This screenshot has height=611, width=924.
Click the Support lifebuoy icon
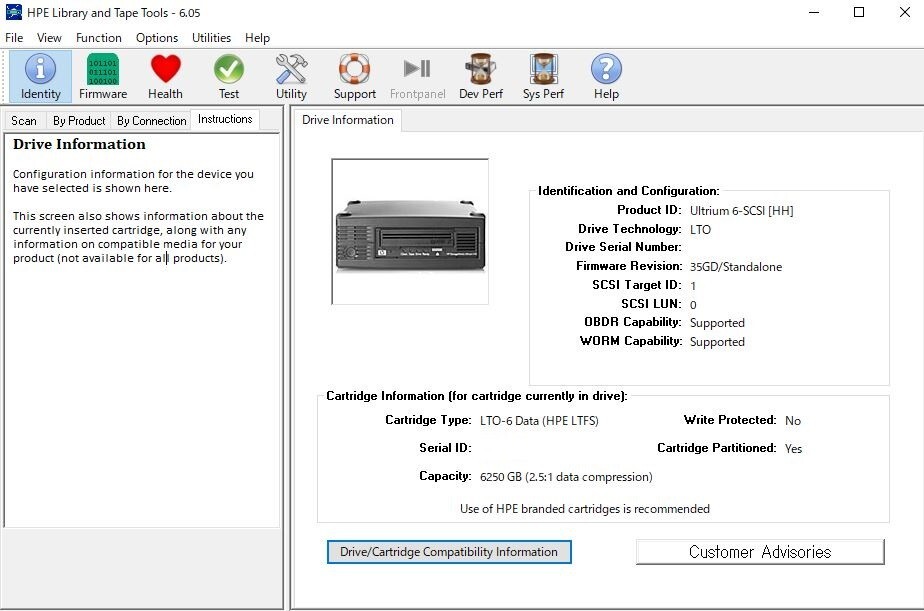pyautogui.click(x=354, y=77)
